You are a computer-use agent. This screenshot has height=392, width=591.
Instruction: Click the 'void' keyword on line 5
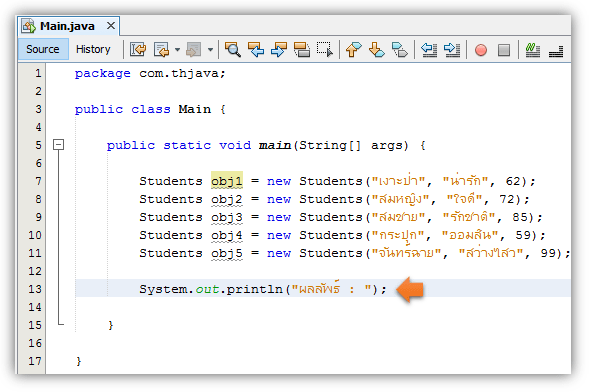click(x=235, y=145)
